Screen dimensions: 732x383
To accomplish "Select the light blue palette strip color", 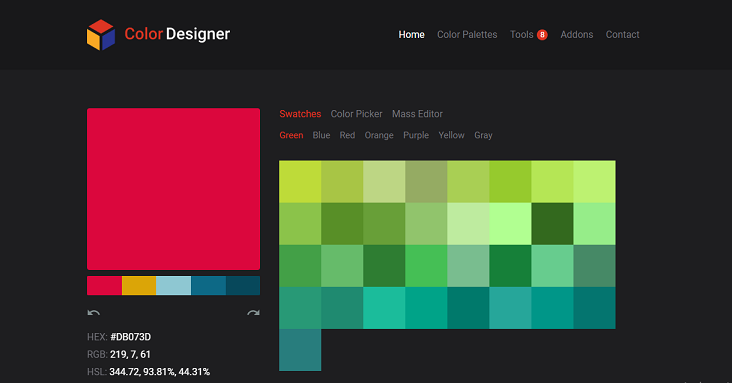I will 173,285.
